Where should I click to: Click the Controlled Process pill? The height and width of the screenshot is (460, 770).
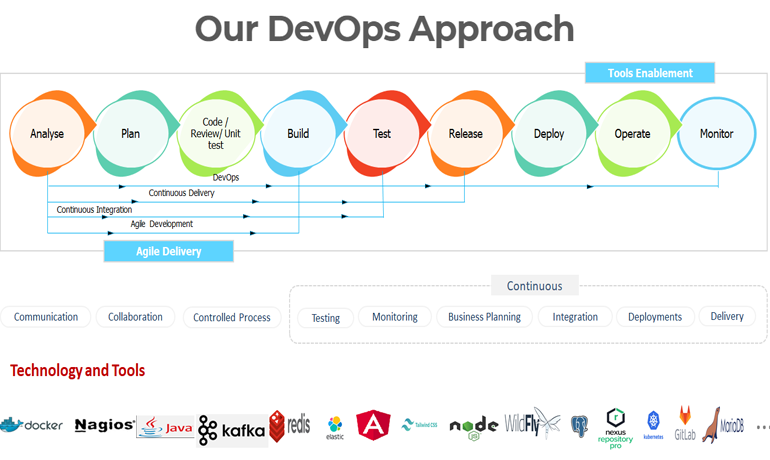[x=232, y=318]
